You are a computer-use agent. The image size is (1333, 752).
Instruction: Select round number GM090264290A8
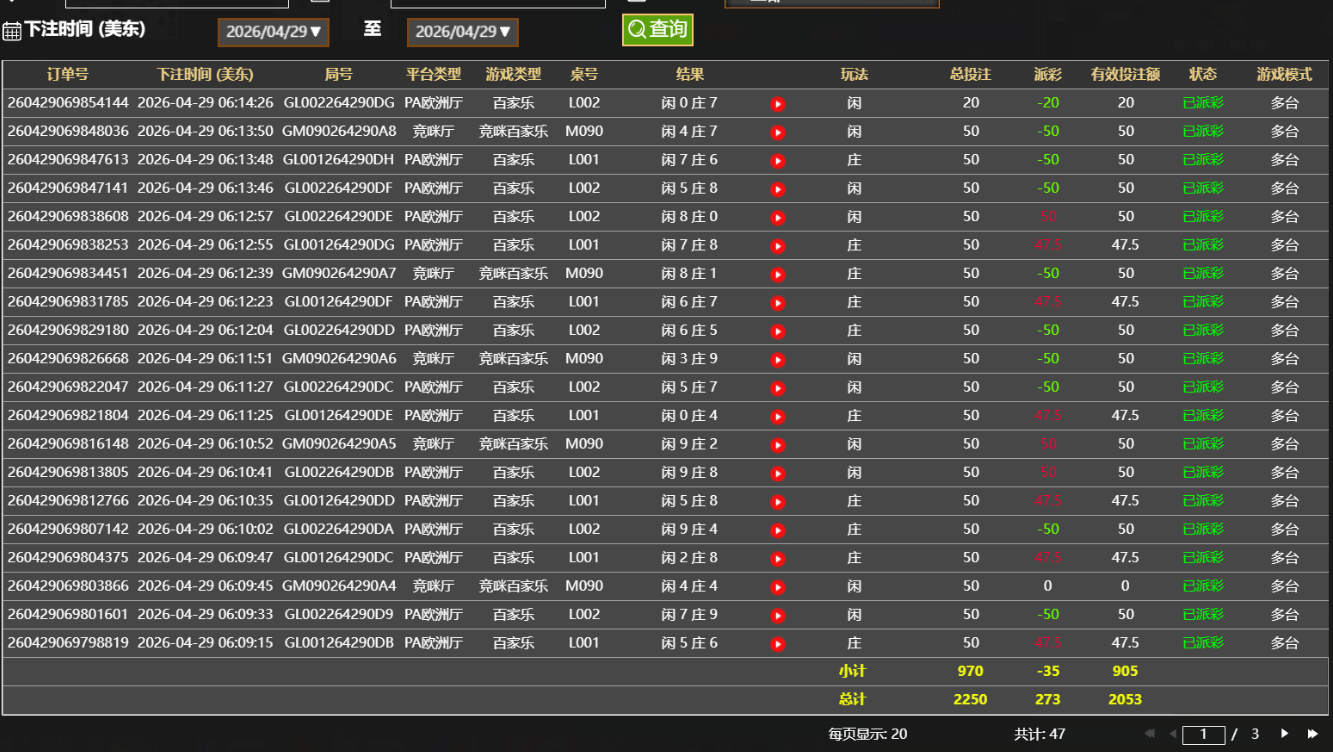pyautogui.click(x=339, y=131)
